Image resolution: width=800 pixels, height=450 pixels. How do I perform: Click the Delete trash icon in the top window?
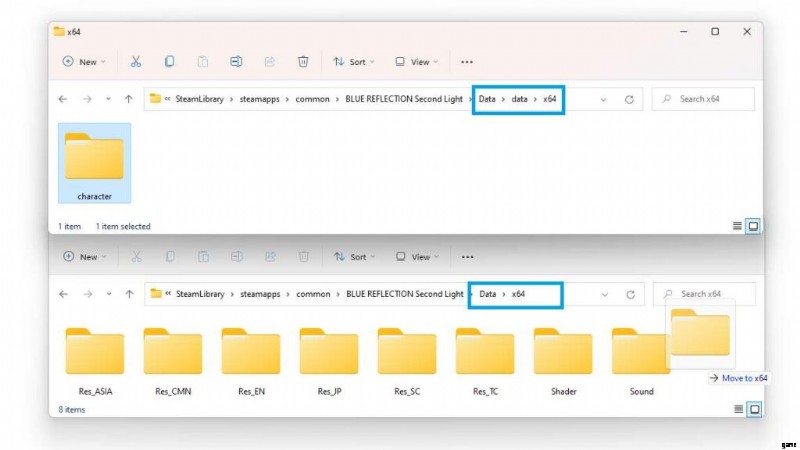303,62
